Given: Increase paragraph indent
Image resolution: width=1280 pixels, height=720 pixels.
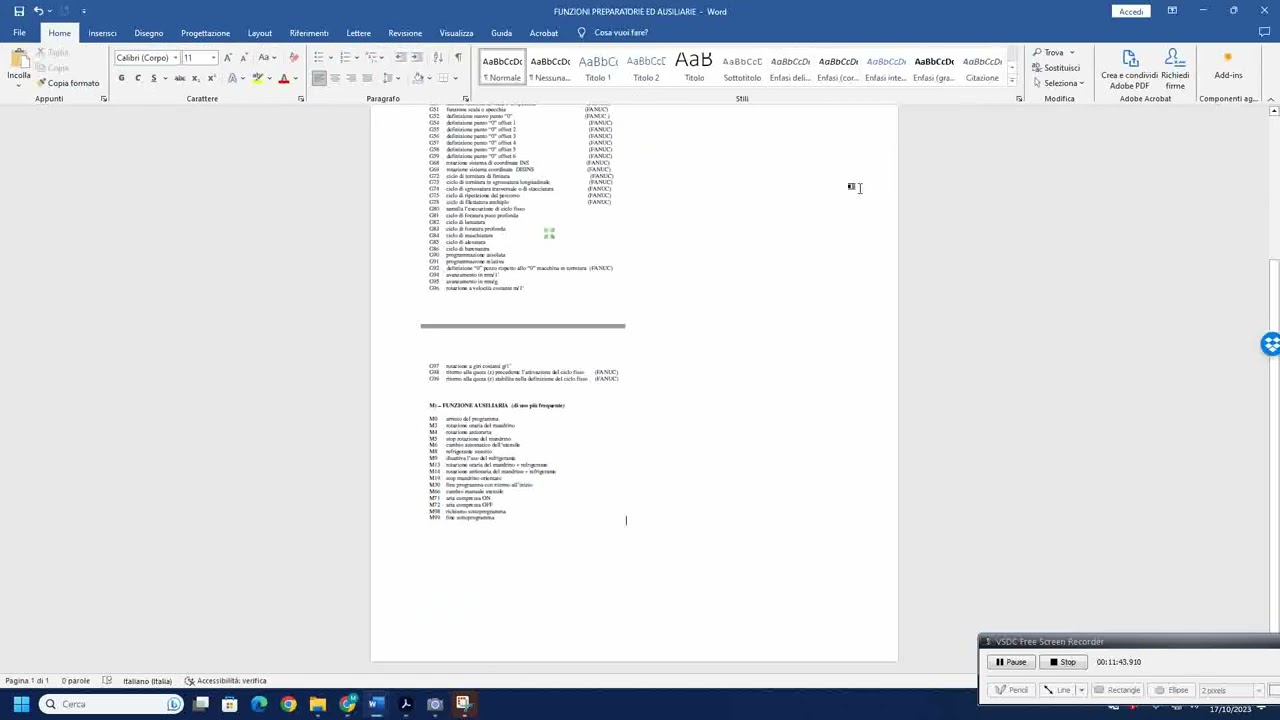Looking at the screenshot, I should tap(416, 58).
